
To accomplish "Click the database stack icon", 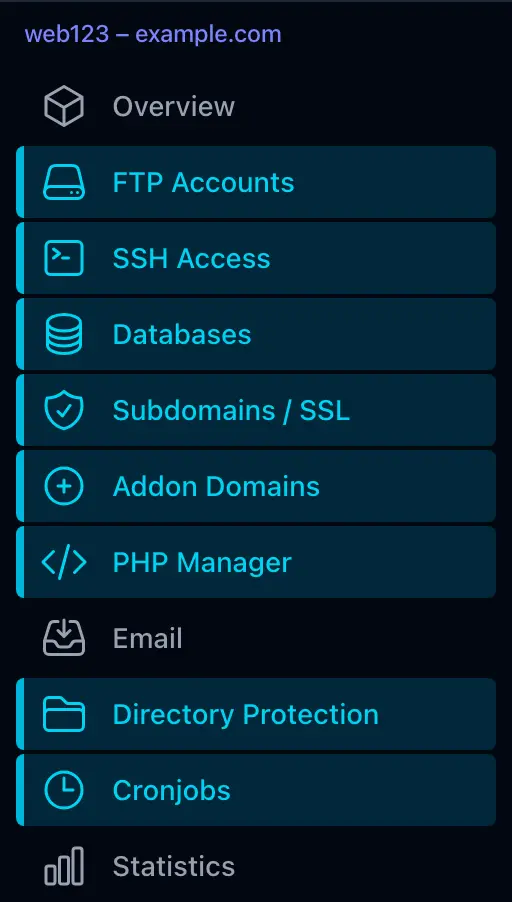I will (x=64, y=334).
